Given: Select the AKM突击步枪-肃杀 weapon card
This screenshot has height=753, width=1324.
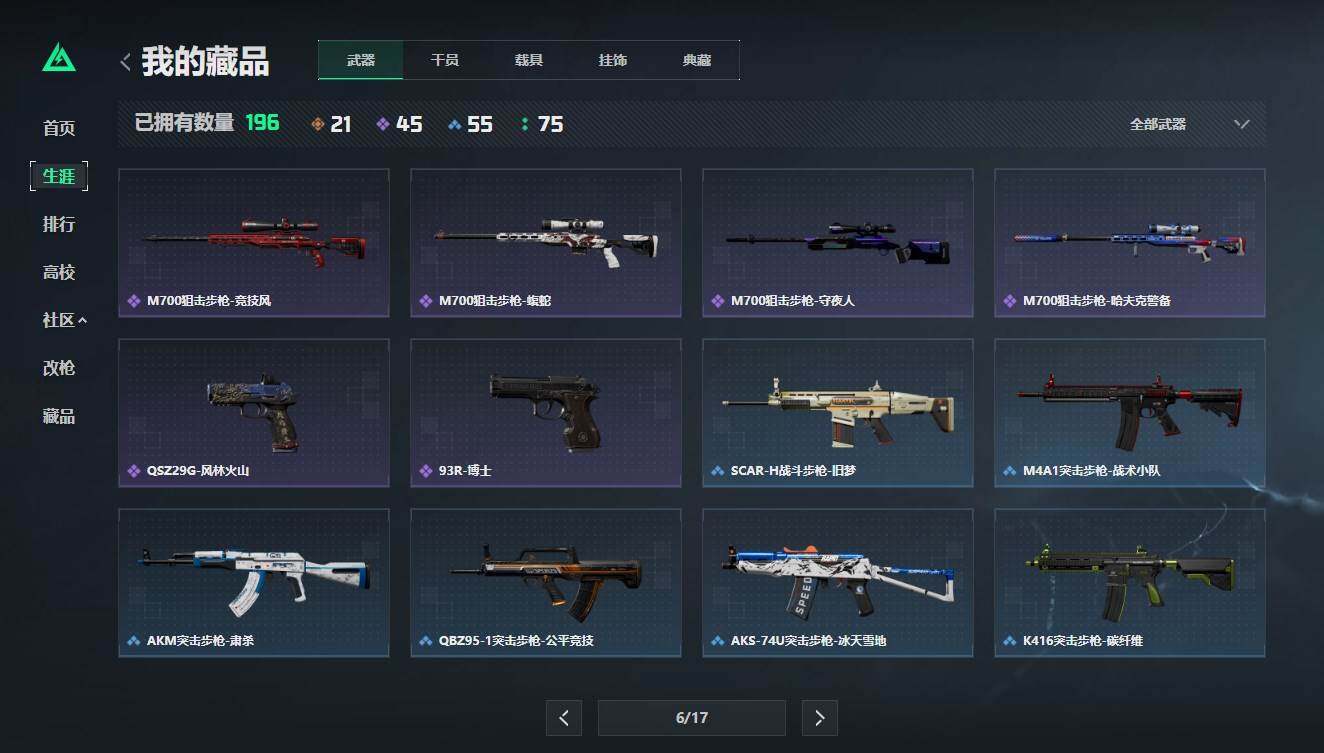Looking at the screenshot, I should pyautogui.click(x=254, y=583).
